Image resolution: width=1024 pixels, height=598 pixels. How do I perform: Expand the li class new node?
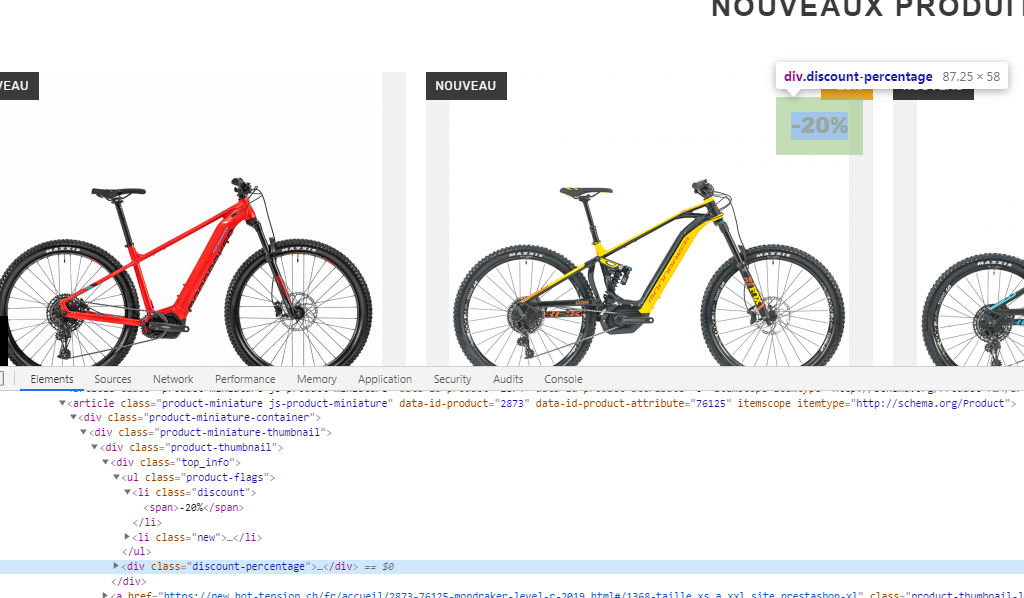127,537
